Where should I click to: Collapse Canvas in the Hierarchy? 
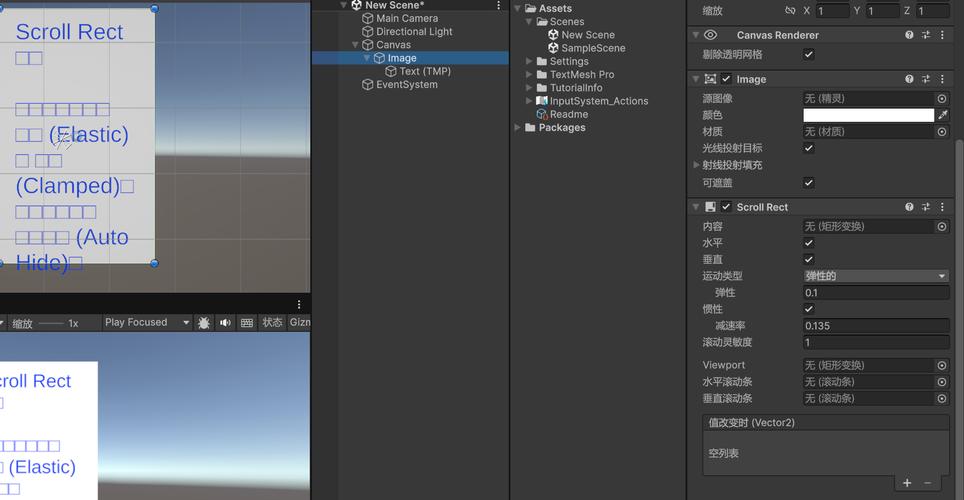click(355, 45)
